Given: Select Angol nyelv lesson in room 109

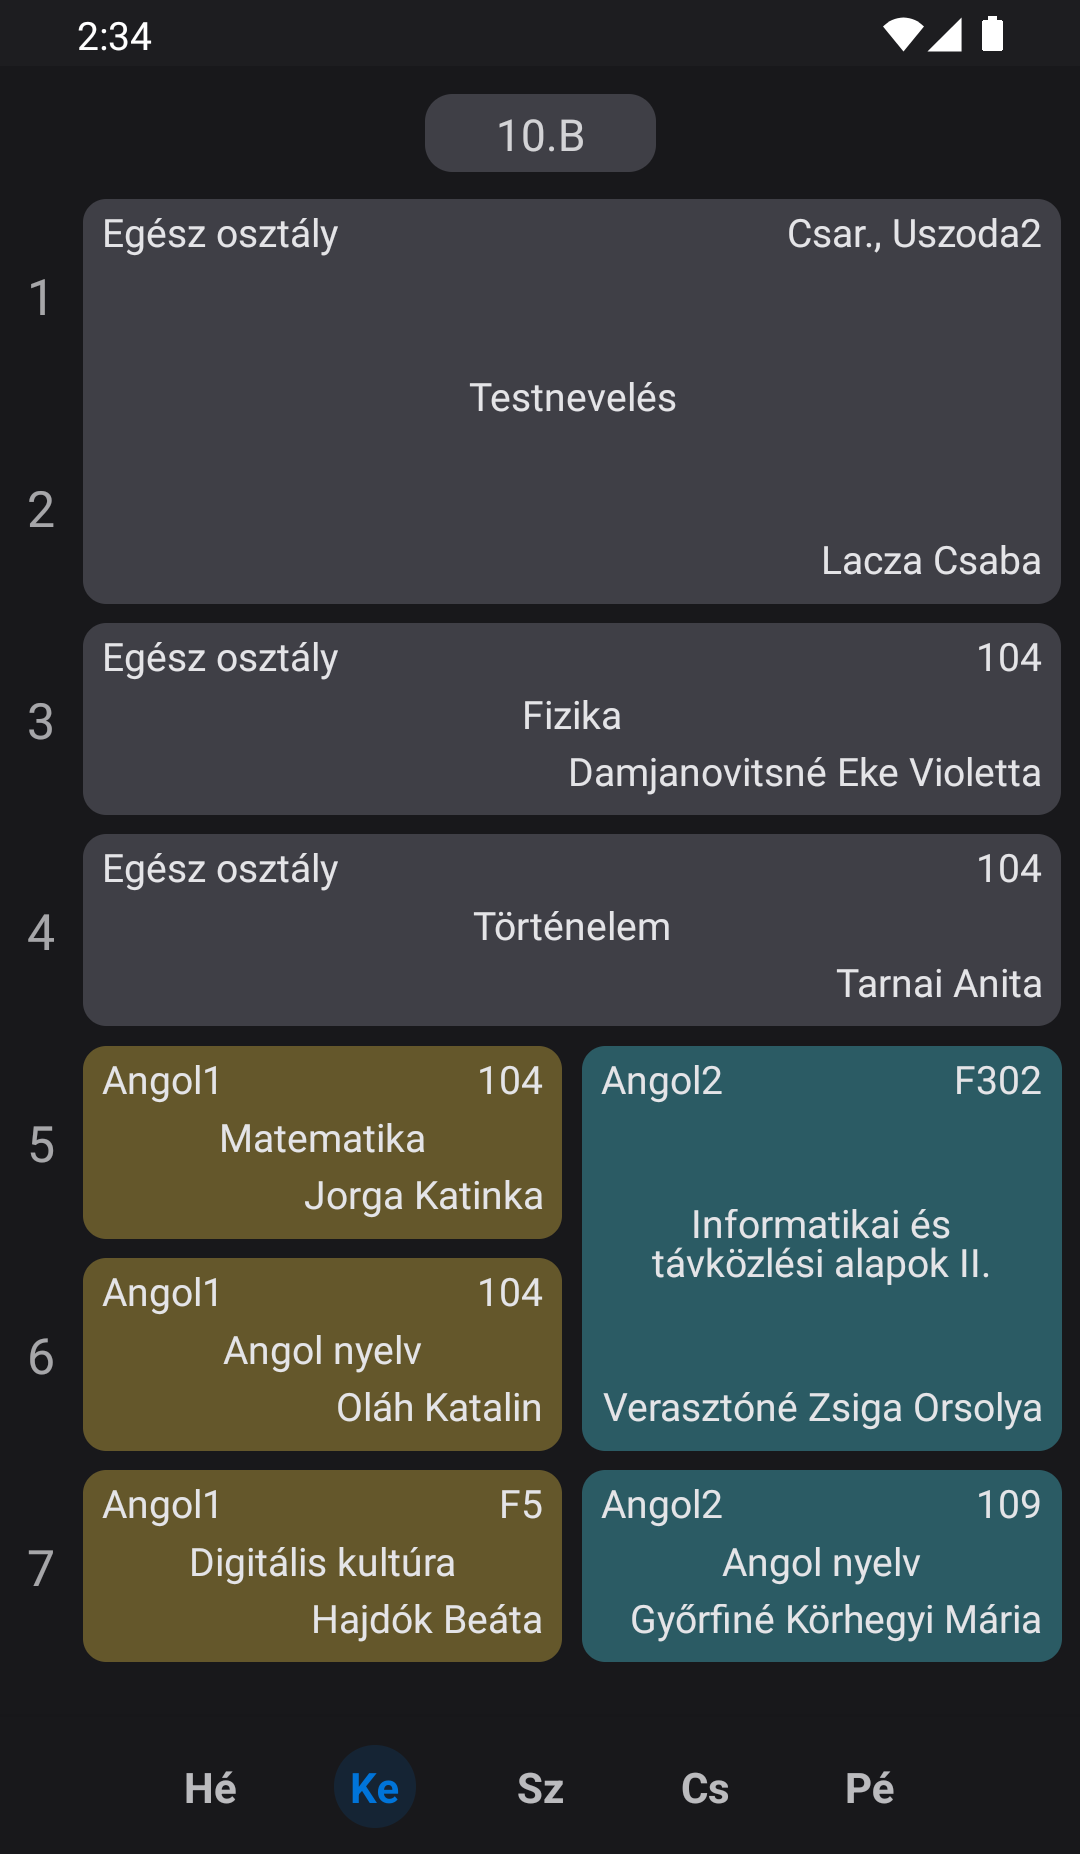Looking at the screenshot, I should tap(821, 1564).
